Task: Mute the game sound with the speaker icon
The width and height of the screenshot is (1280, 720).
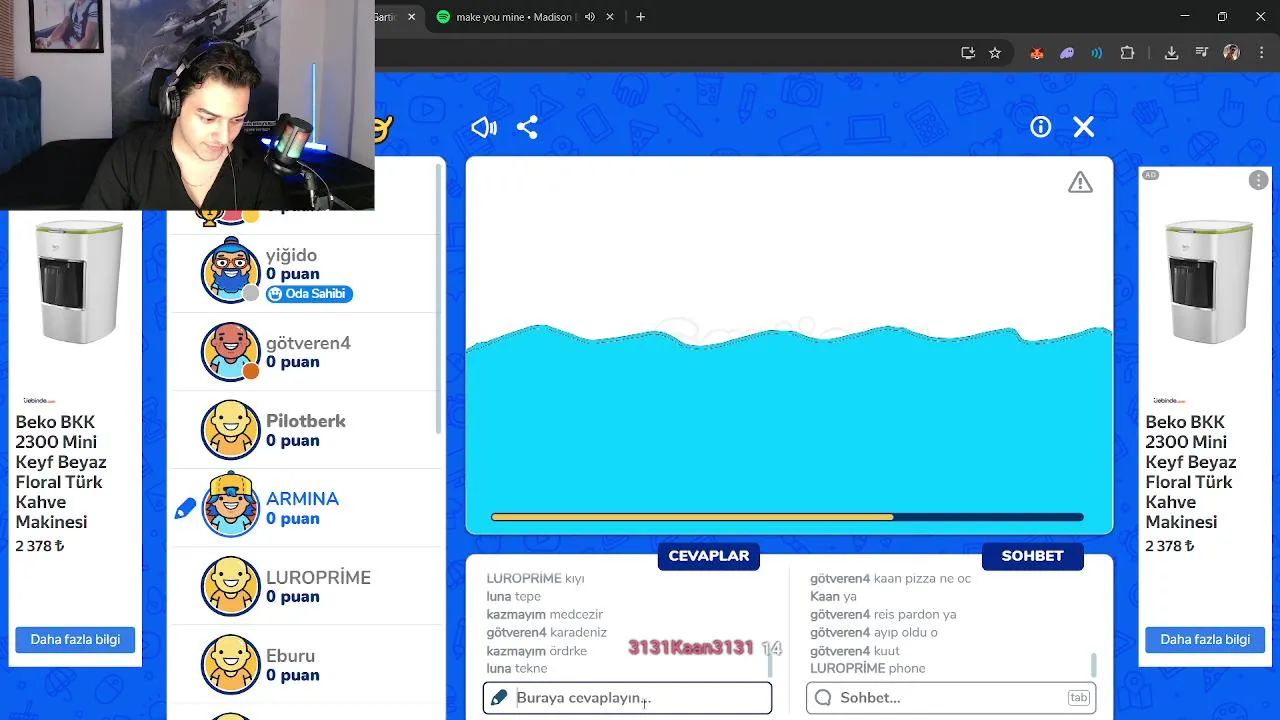Action: pos(484,127)
